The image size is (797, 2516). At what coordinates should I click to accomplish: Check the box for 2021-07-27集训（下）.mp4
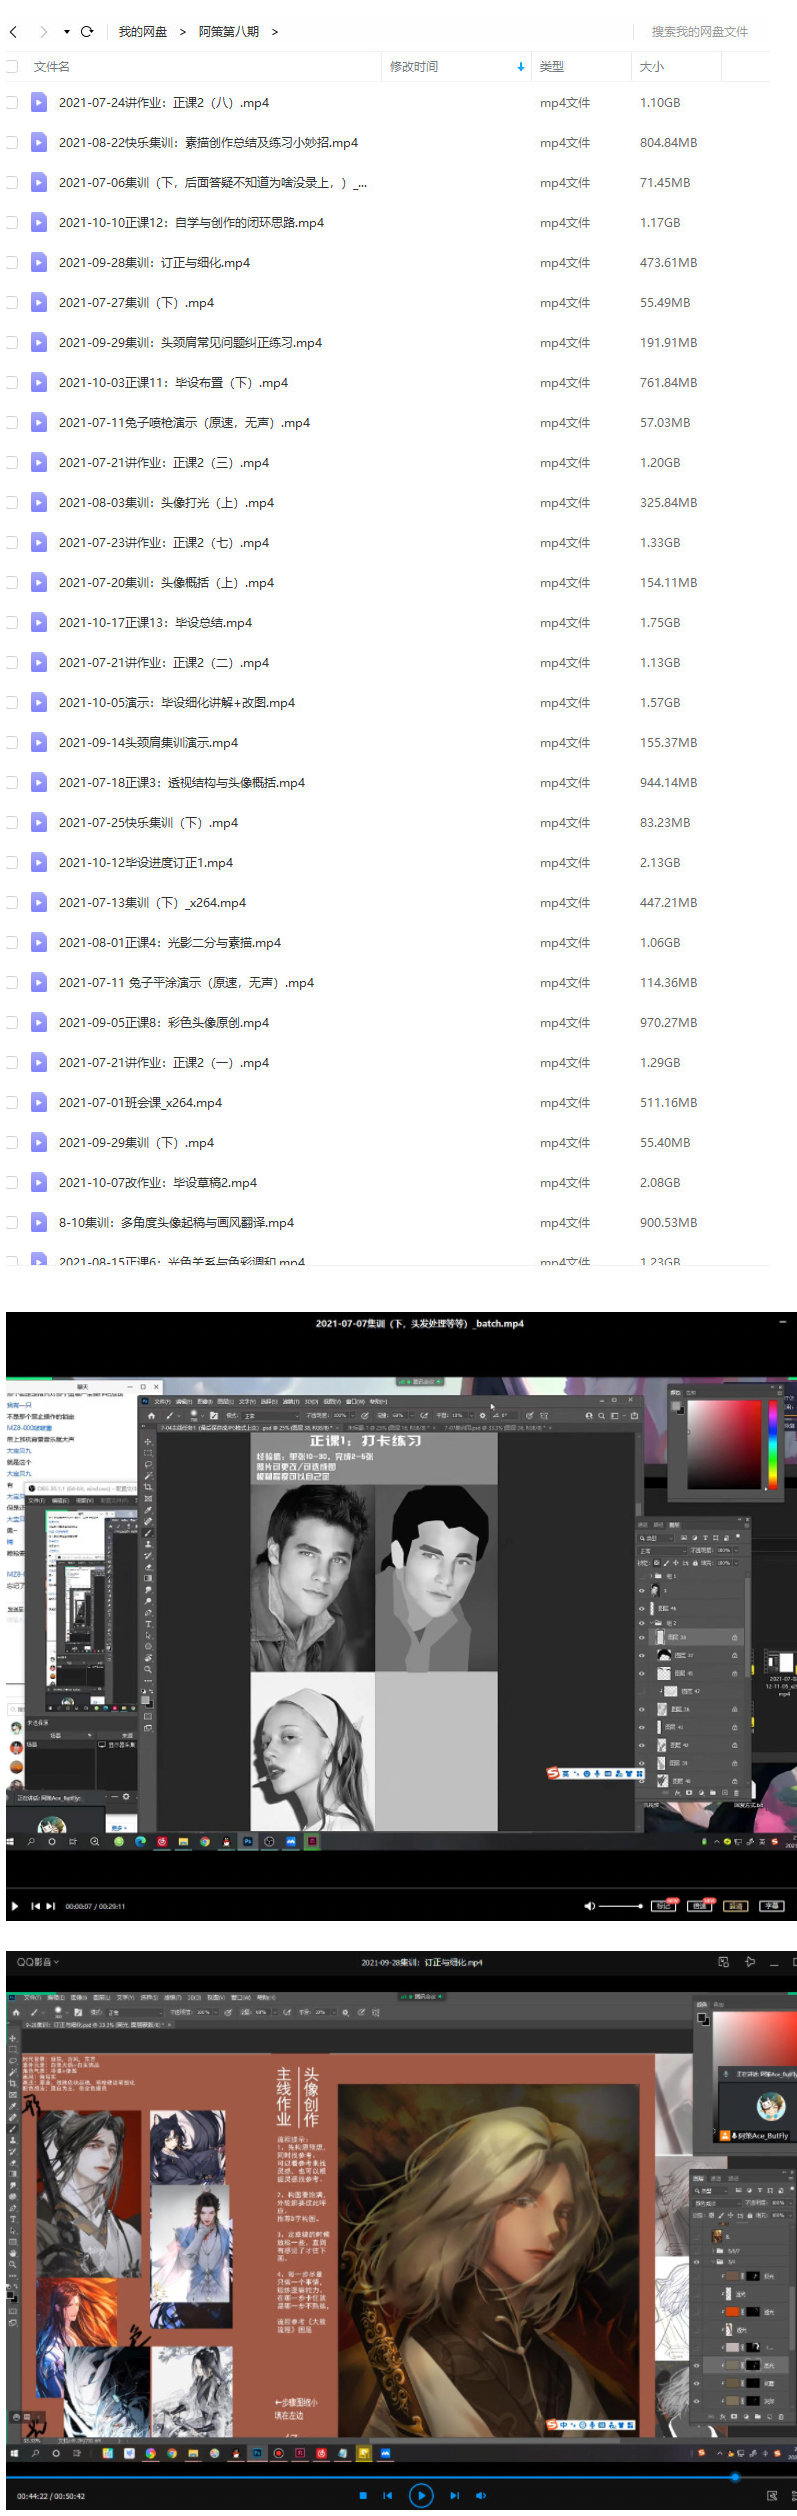coord(12,302)
